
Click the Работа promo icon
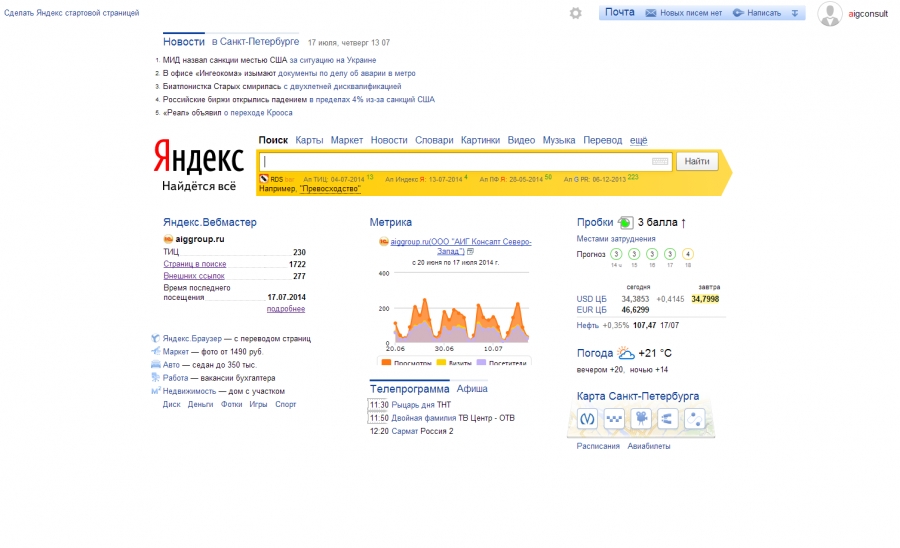156,378
